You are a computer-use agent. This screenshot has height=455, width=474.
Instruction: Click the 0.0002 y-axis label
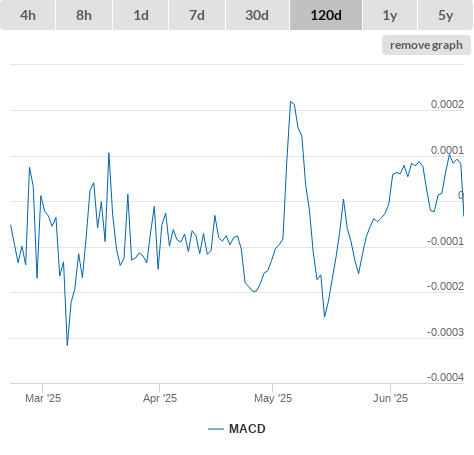tap(447, 104)
